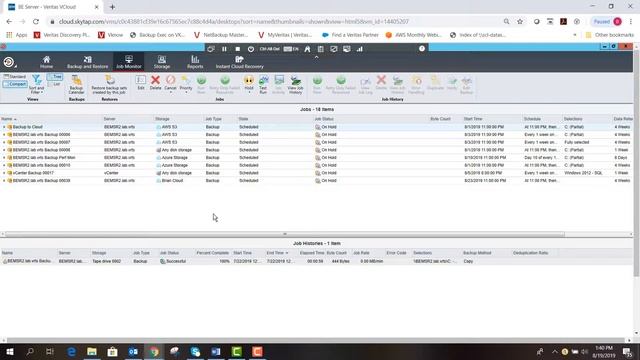Expand the Backup 00007 job row
This screenshot has width=640, height=360.
4,142
